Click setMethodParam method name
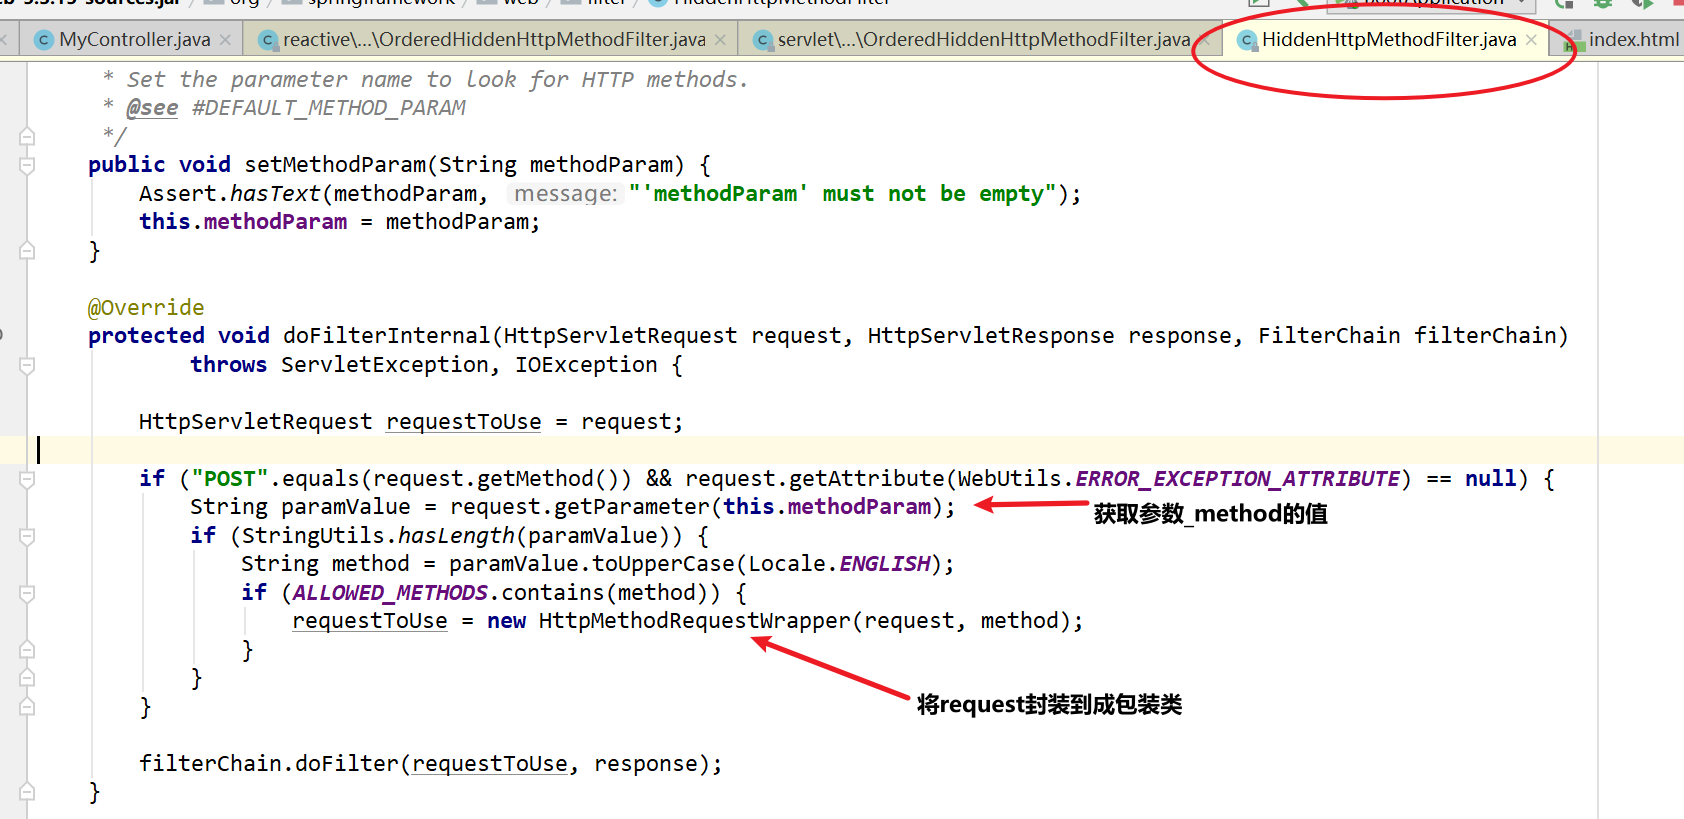Screen dimensions: 1684x819 (335, 165)
